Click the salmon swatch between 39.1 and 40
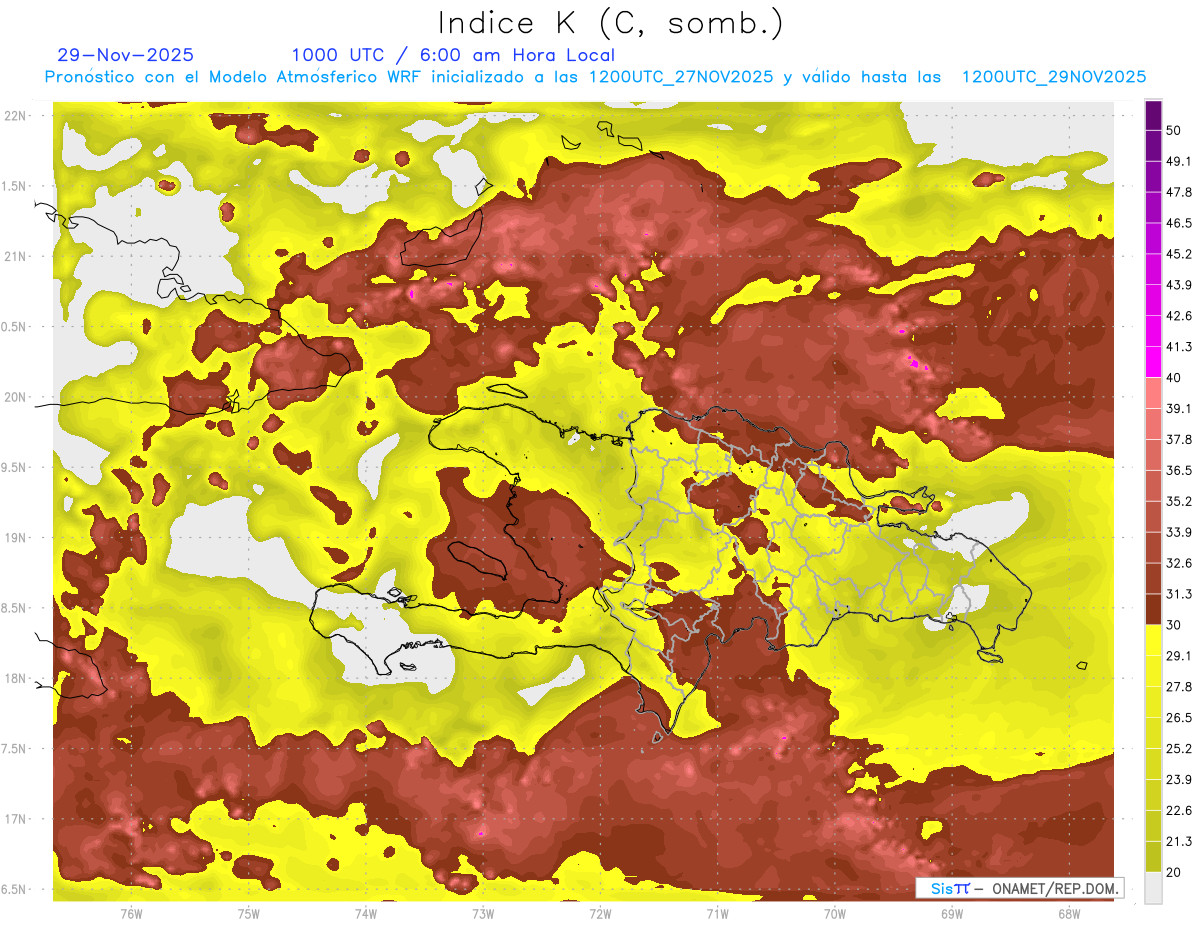Screen dimensions: 1200x927 (1154, 393)
